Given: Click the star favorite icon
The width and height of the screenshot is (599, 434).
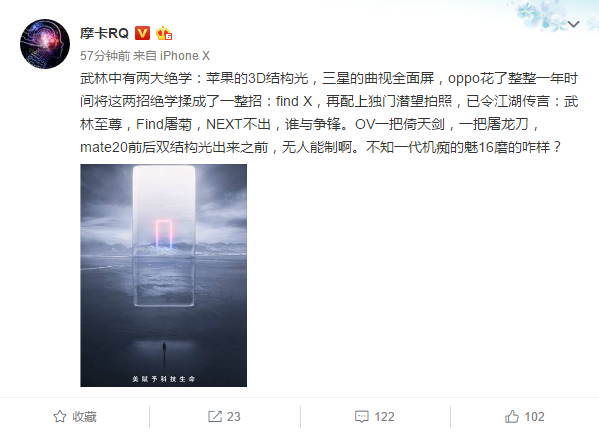Looking at the screenshot, I should click(x=60, y=416).
